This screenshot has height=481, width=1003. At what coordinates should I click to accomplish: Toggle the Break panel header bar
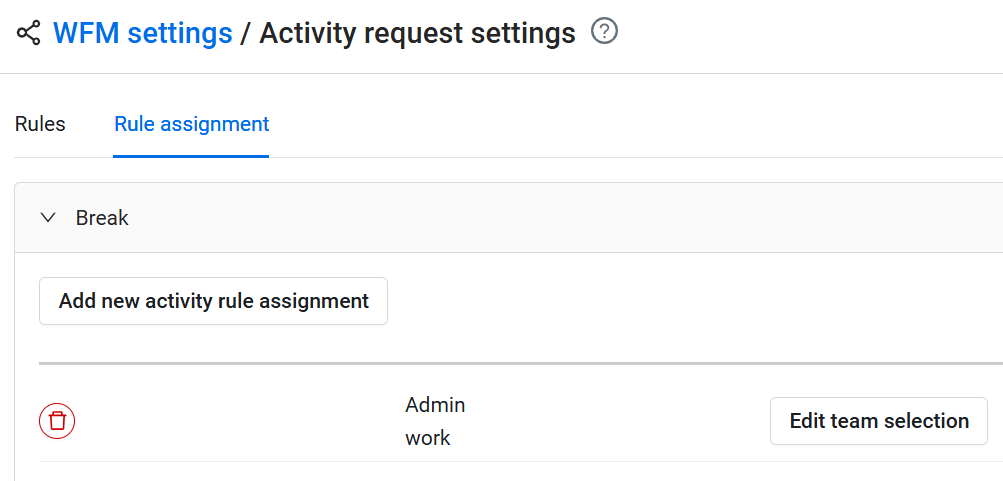pos(500,218)
